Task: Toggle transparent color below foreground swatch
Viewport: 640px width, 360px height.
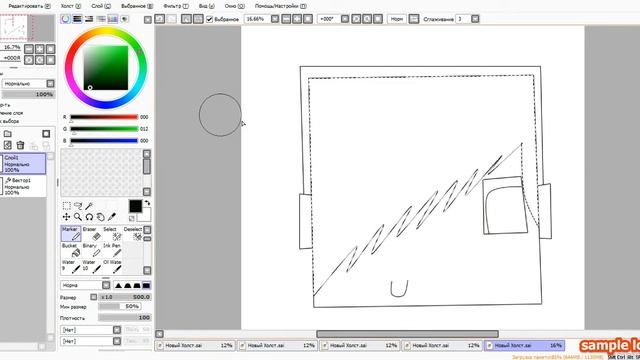Action: [x=131, y=218]
